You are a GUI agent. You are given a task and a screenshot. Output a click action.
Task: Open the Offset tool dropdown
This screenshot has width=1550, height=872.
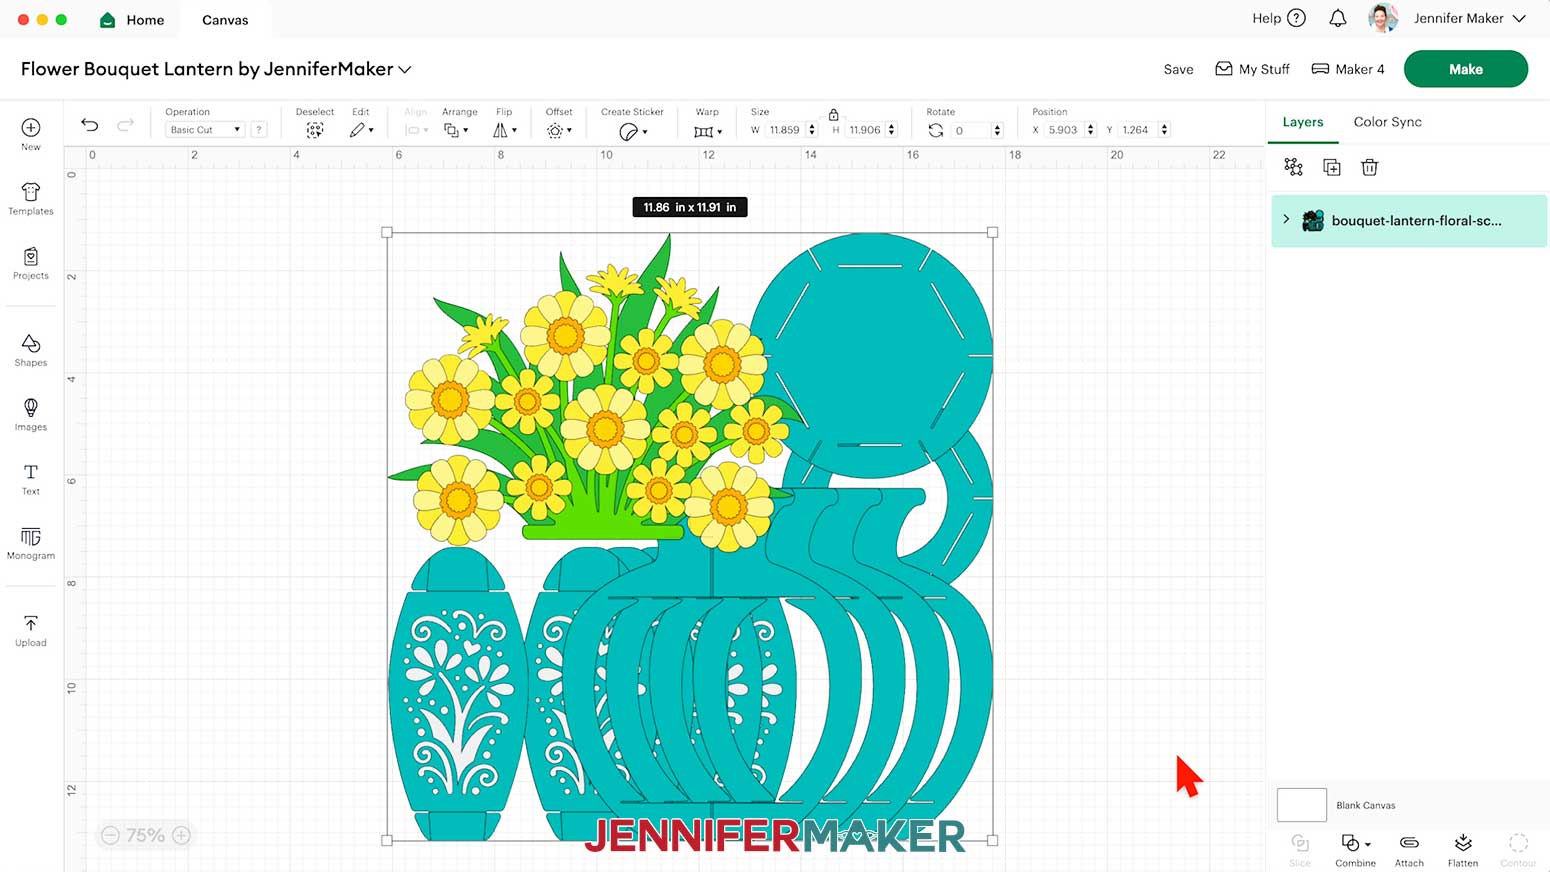point(559,130)
